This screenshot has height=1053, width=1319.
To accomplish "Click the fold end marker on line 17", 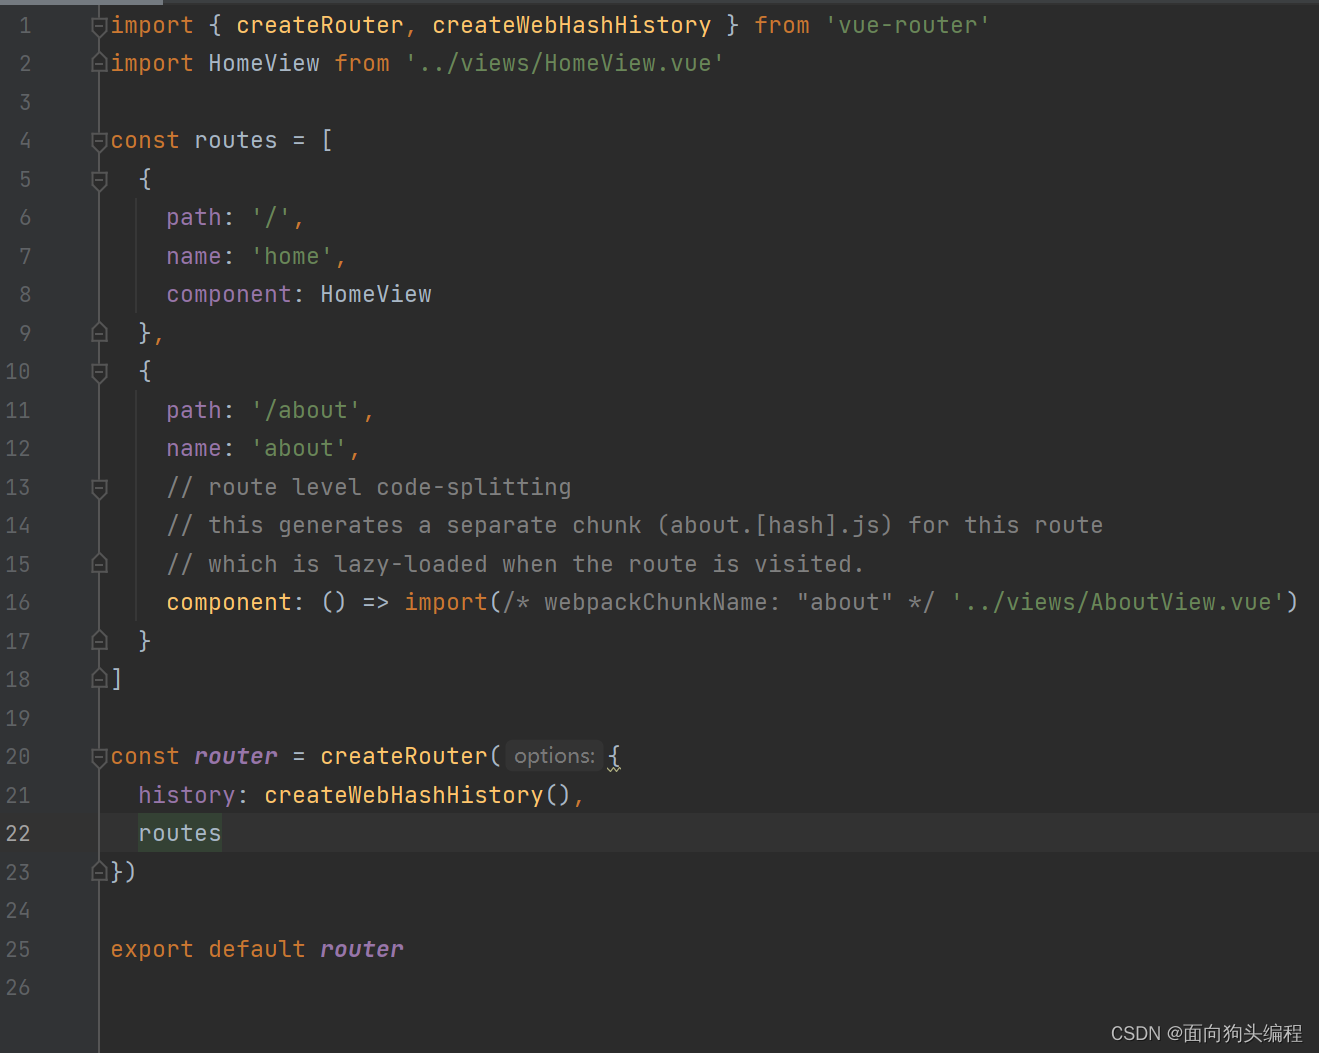I will 99,641.
